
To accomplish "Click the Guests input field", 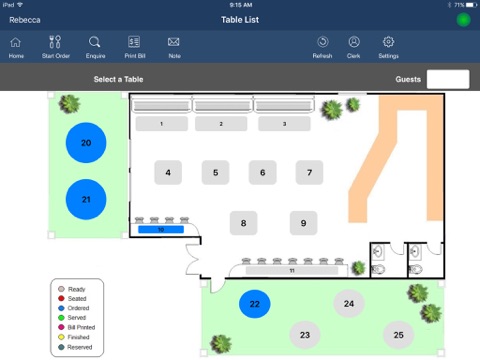I will 448,79.
